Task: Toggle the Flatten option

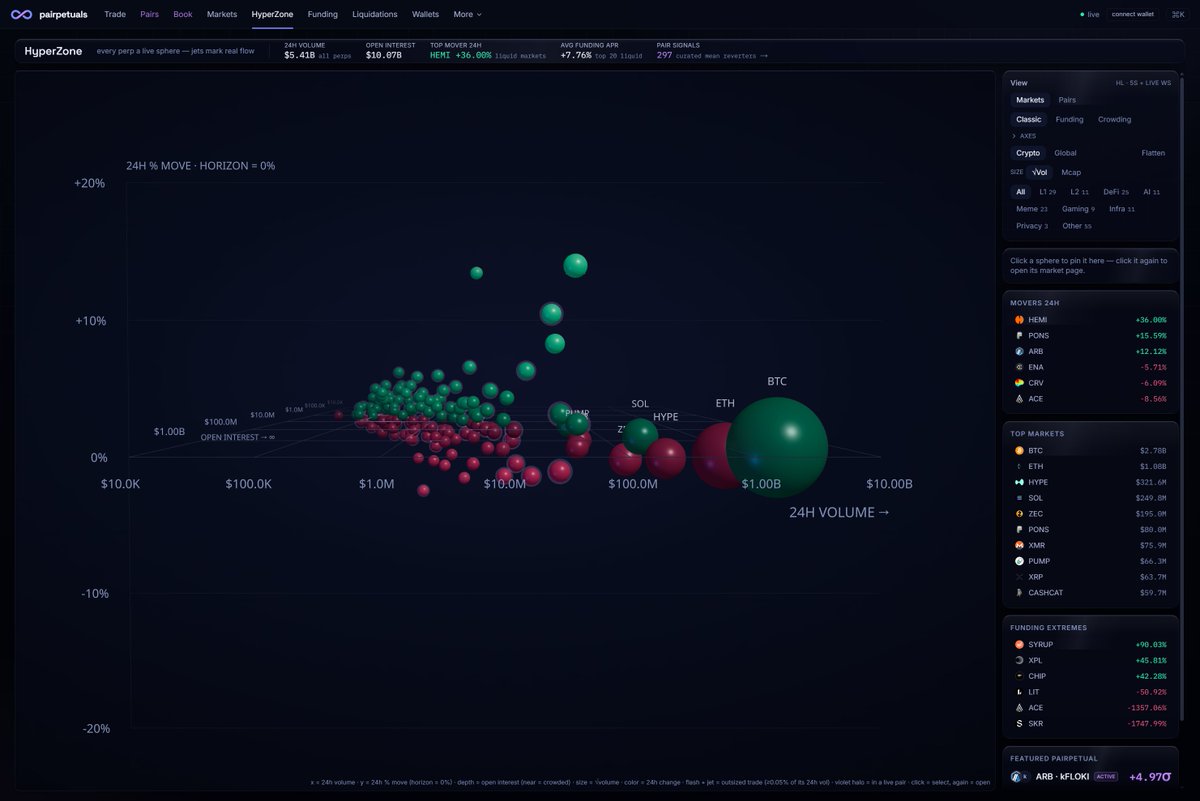Action: (1153, 153)
